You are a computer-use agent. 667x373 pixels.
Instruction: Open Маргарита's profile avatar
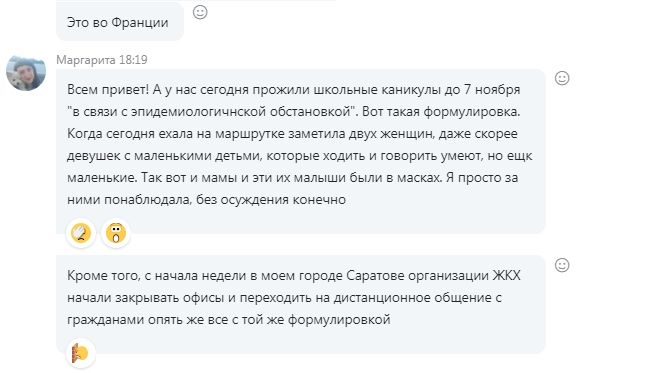[x=26, y=73]
